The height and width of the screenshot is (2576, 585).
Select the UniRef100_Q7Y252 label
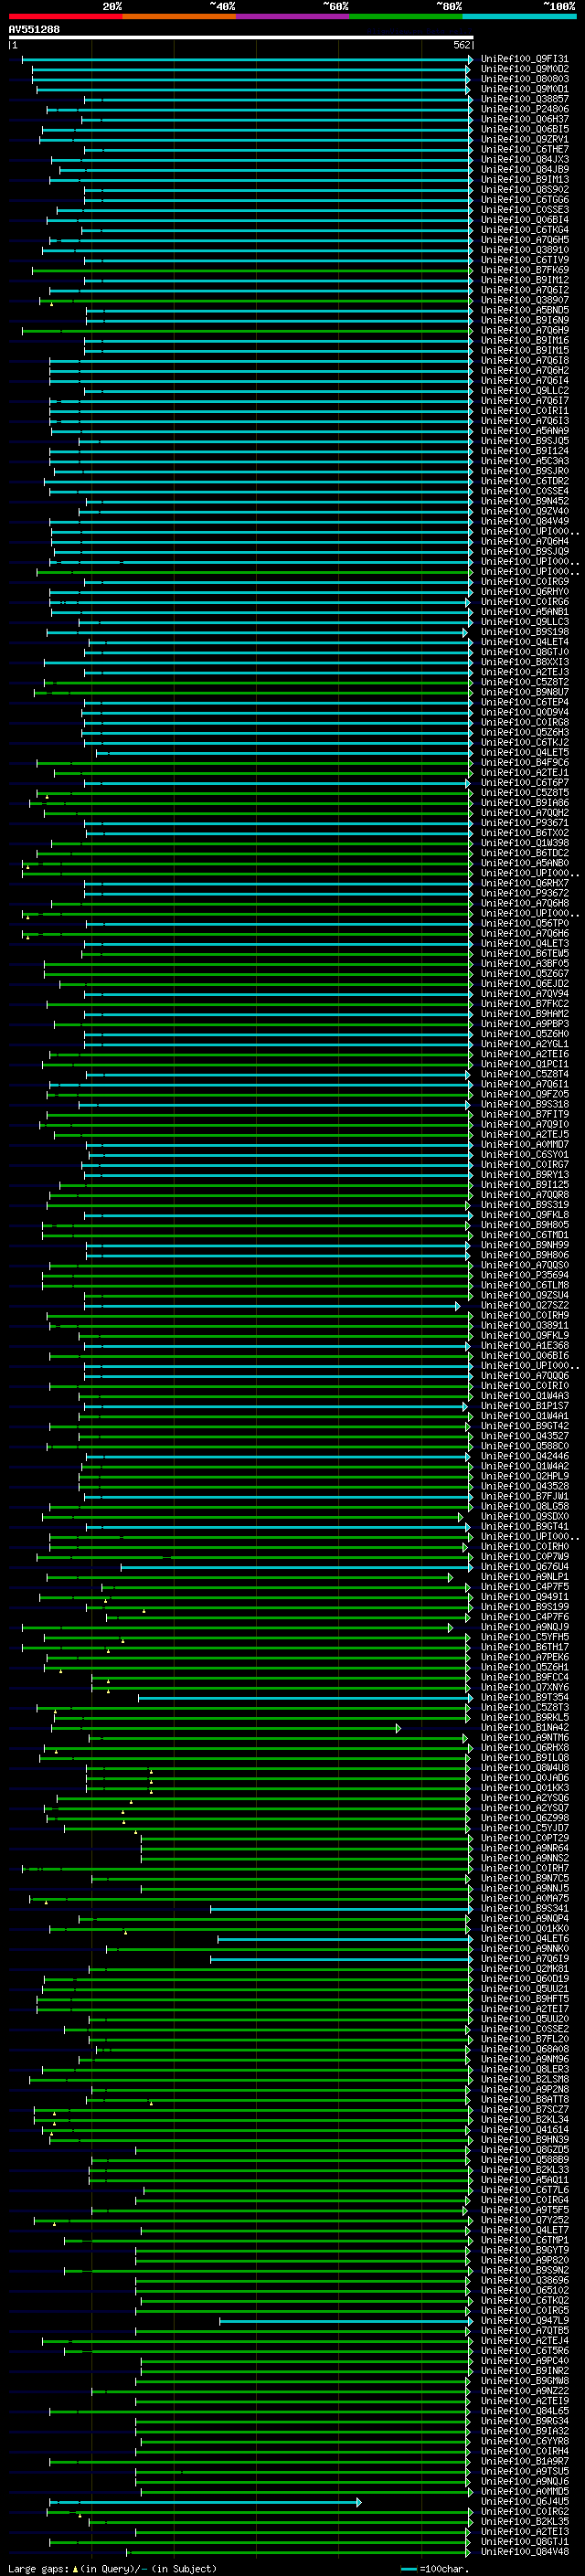click(x=524, y=2220)
